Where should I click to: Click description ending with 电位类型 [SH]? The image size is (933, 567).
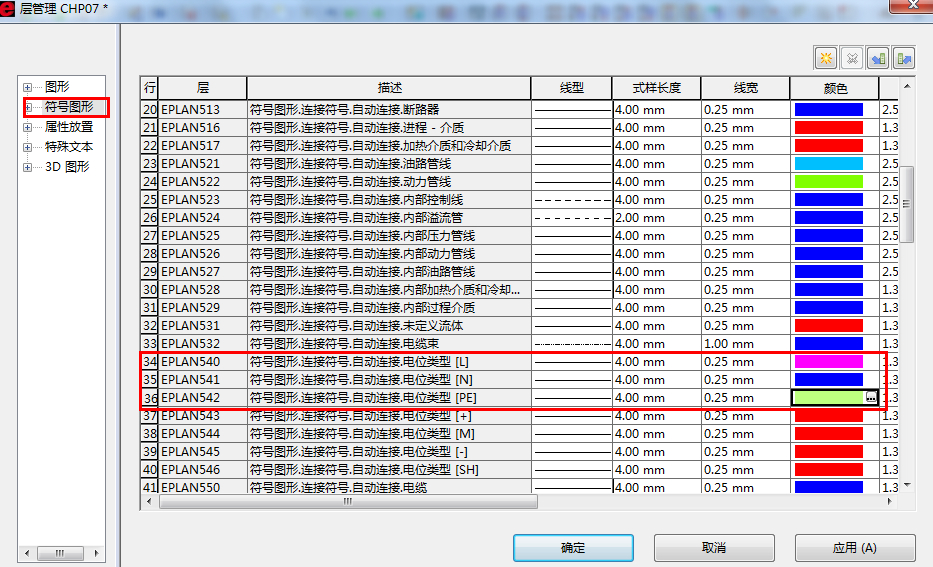389,469
